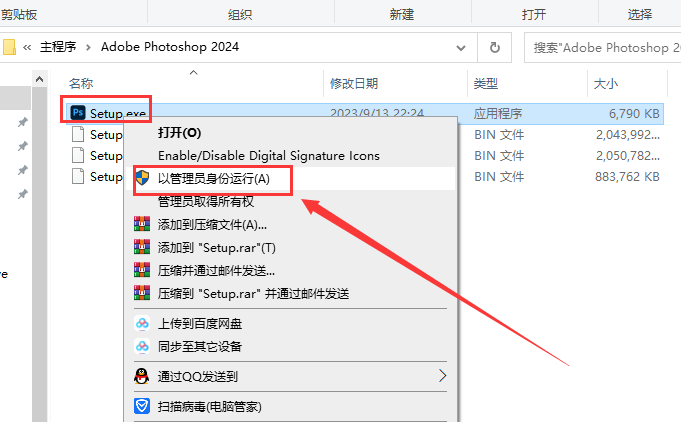This screenshot has height=422, width=681.
Task: Click Baidu Netdisk icon beside 上传到百度网盘
Action: point(142,323)
